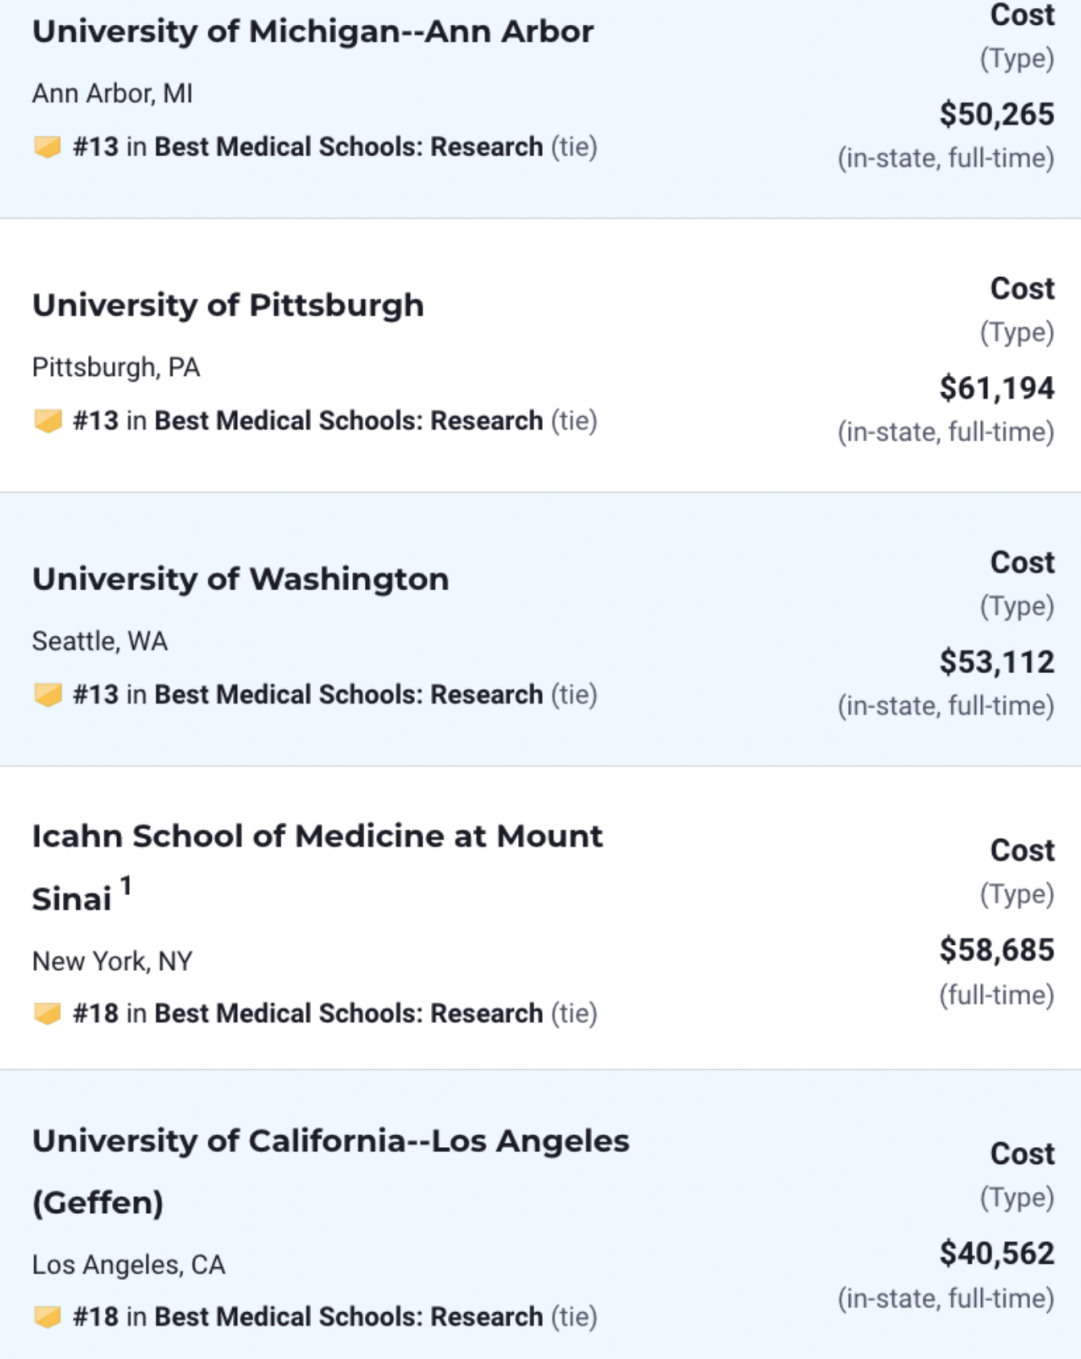Click the $58,685 full-time cost for Icahn
The height and width of the screenshot is (1359, 1081).
click(996, 951)
